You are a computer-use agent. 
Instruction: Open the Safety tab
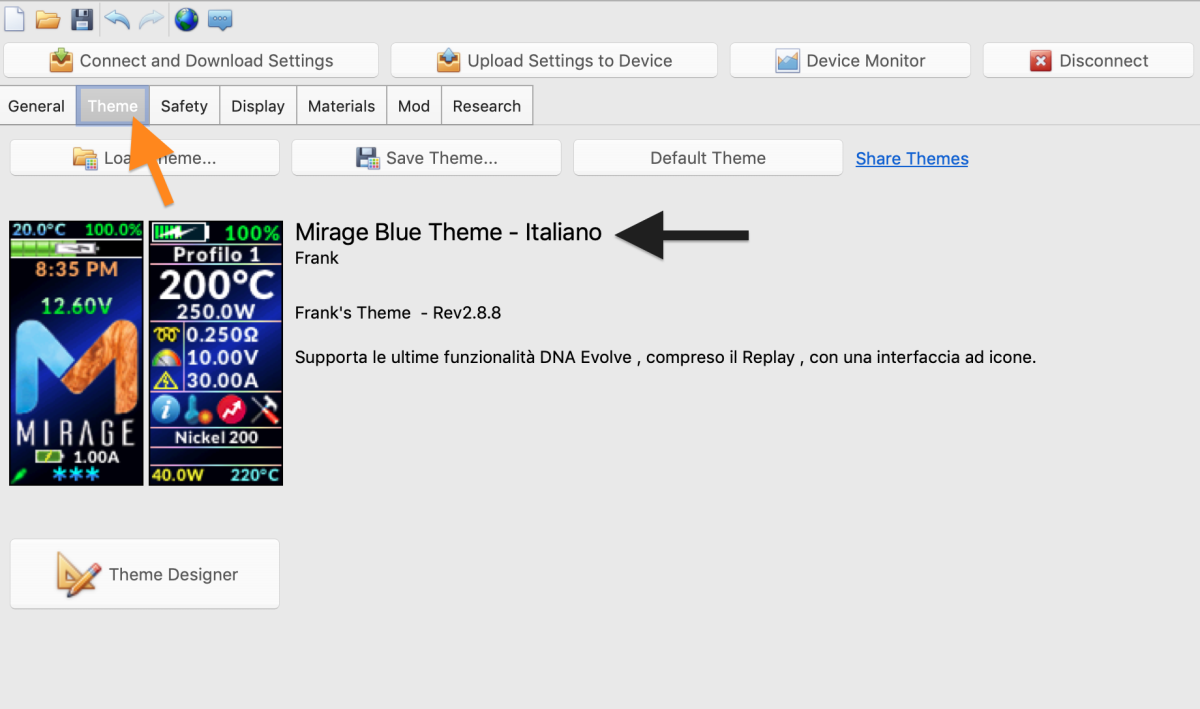[x=184, y=106]
